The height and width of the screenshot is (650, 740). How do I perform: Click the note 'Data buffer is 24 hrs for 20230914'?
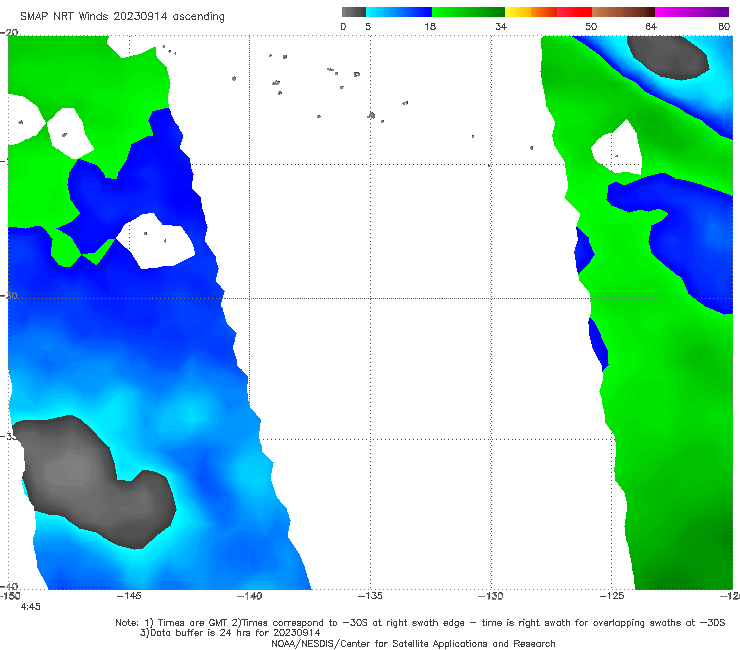point(230,633)
